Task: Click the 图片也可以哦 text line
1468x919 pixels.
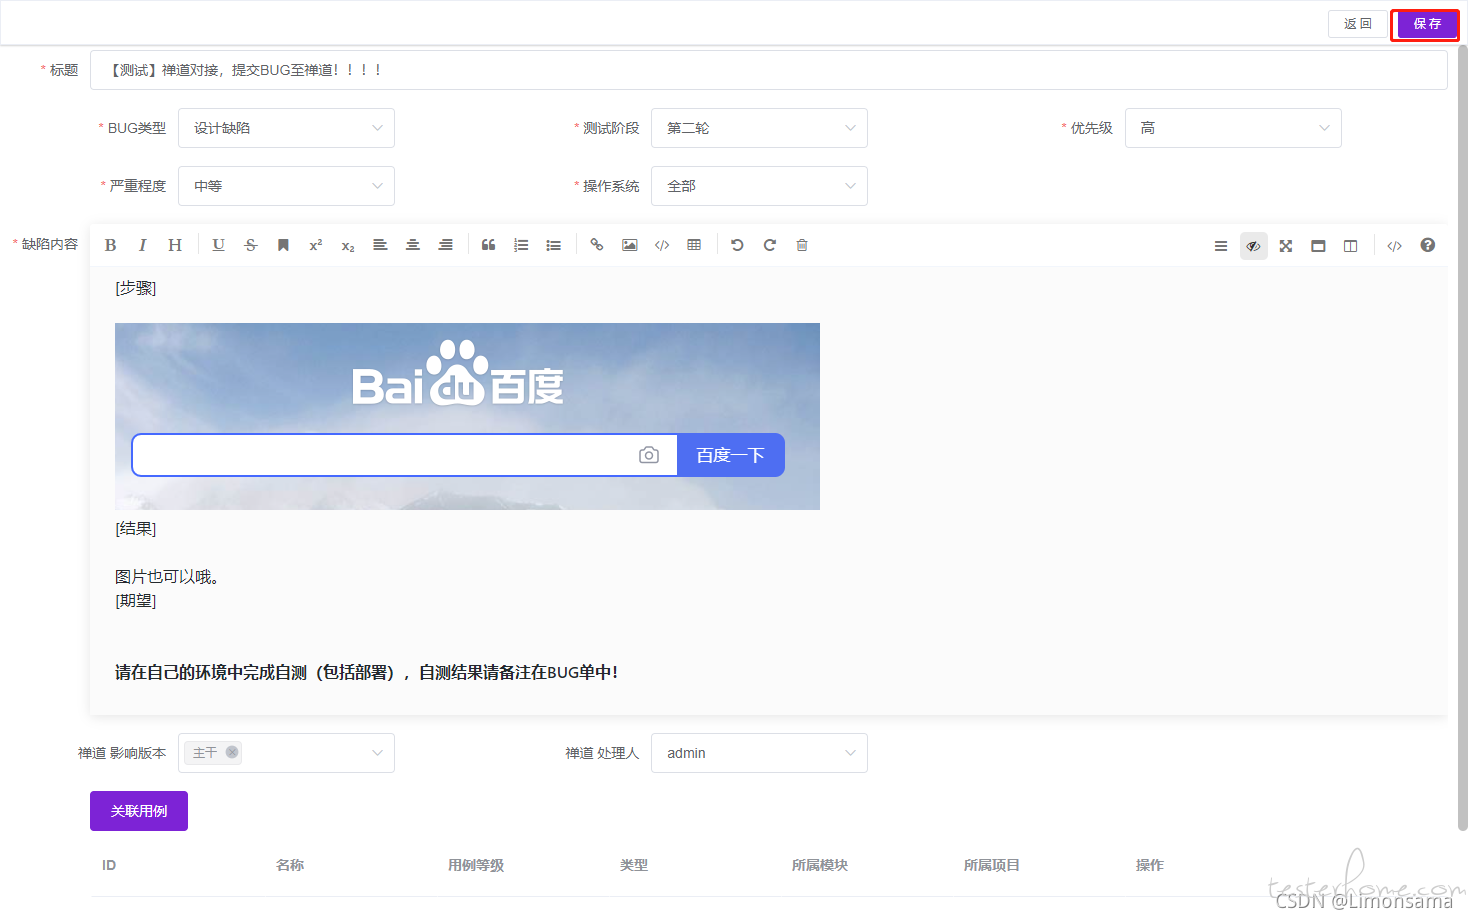Action: 167,577
